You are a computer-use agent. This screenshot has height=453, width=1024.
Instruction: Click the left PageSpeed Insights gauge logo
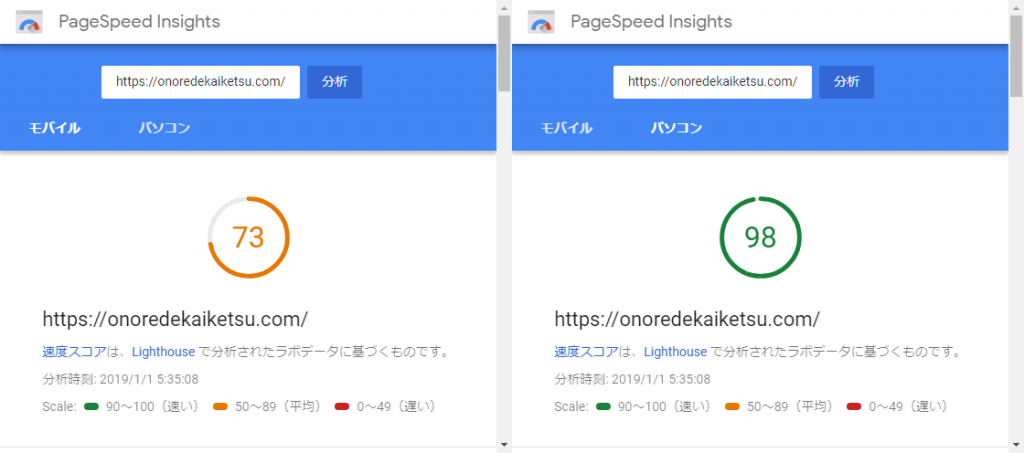point(29,22)
